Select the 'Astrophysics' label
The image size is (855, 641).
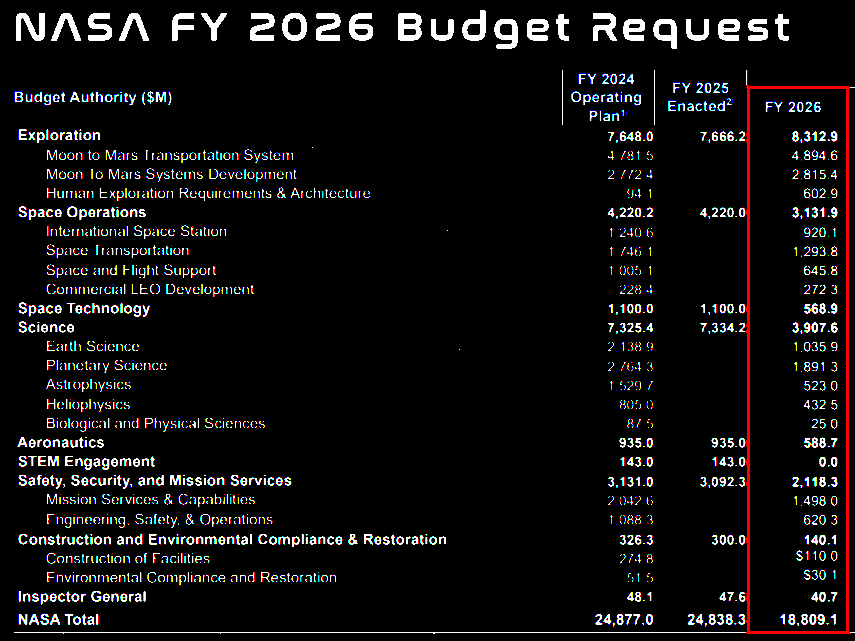pos(89,385)
